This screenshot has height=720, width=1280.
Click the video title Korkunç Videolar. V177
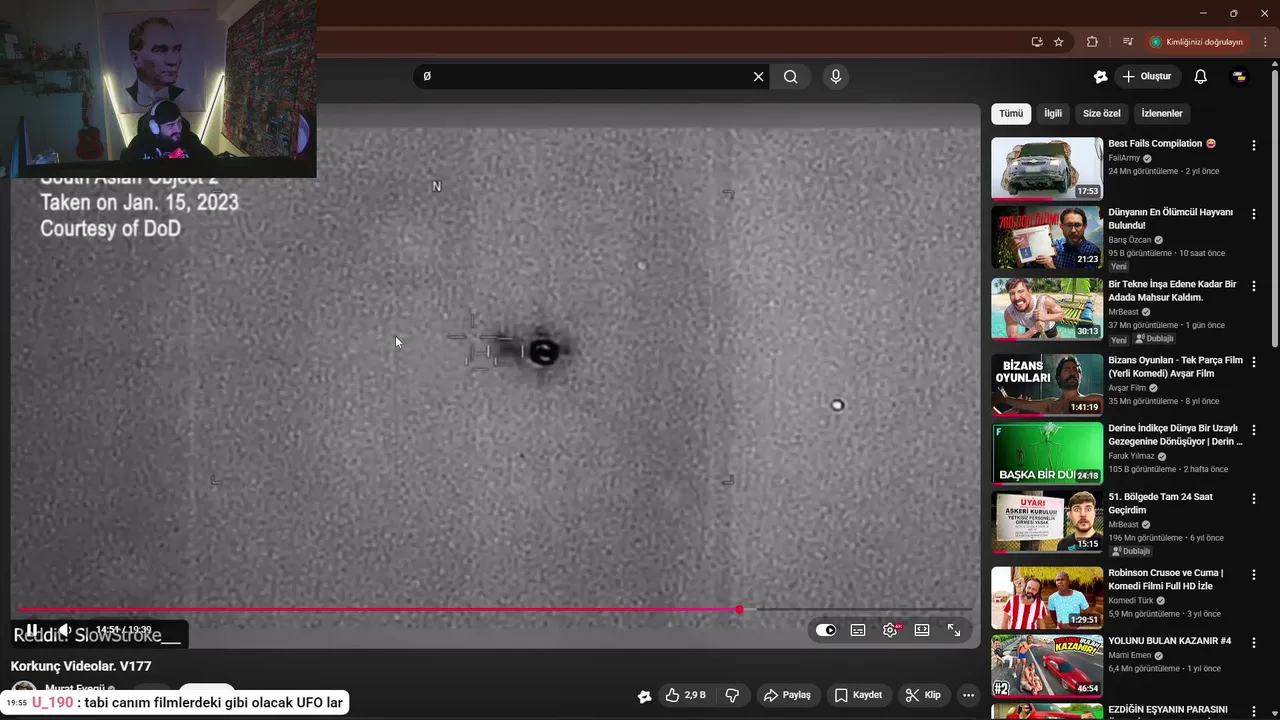pyautogui.click(x=81, y=666)
